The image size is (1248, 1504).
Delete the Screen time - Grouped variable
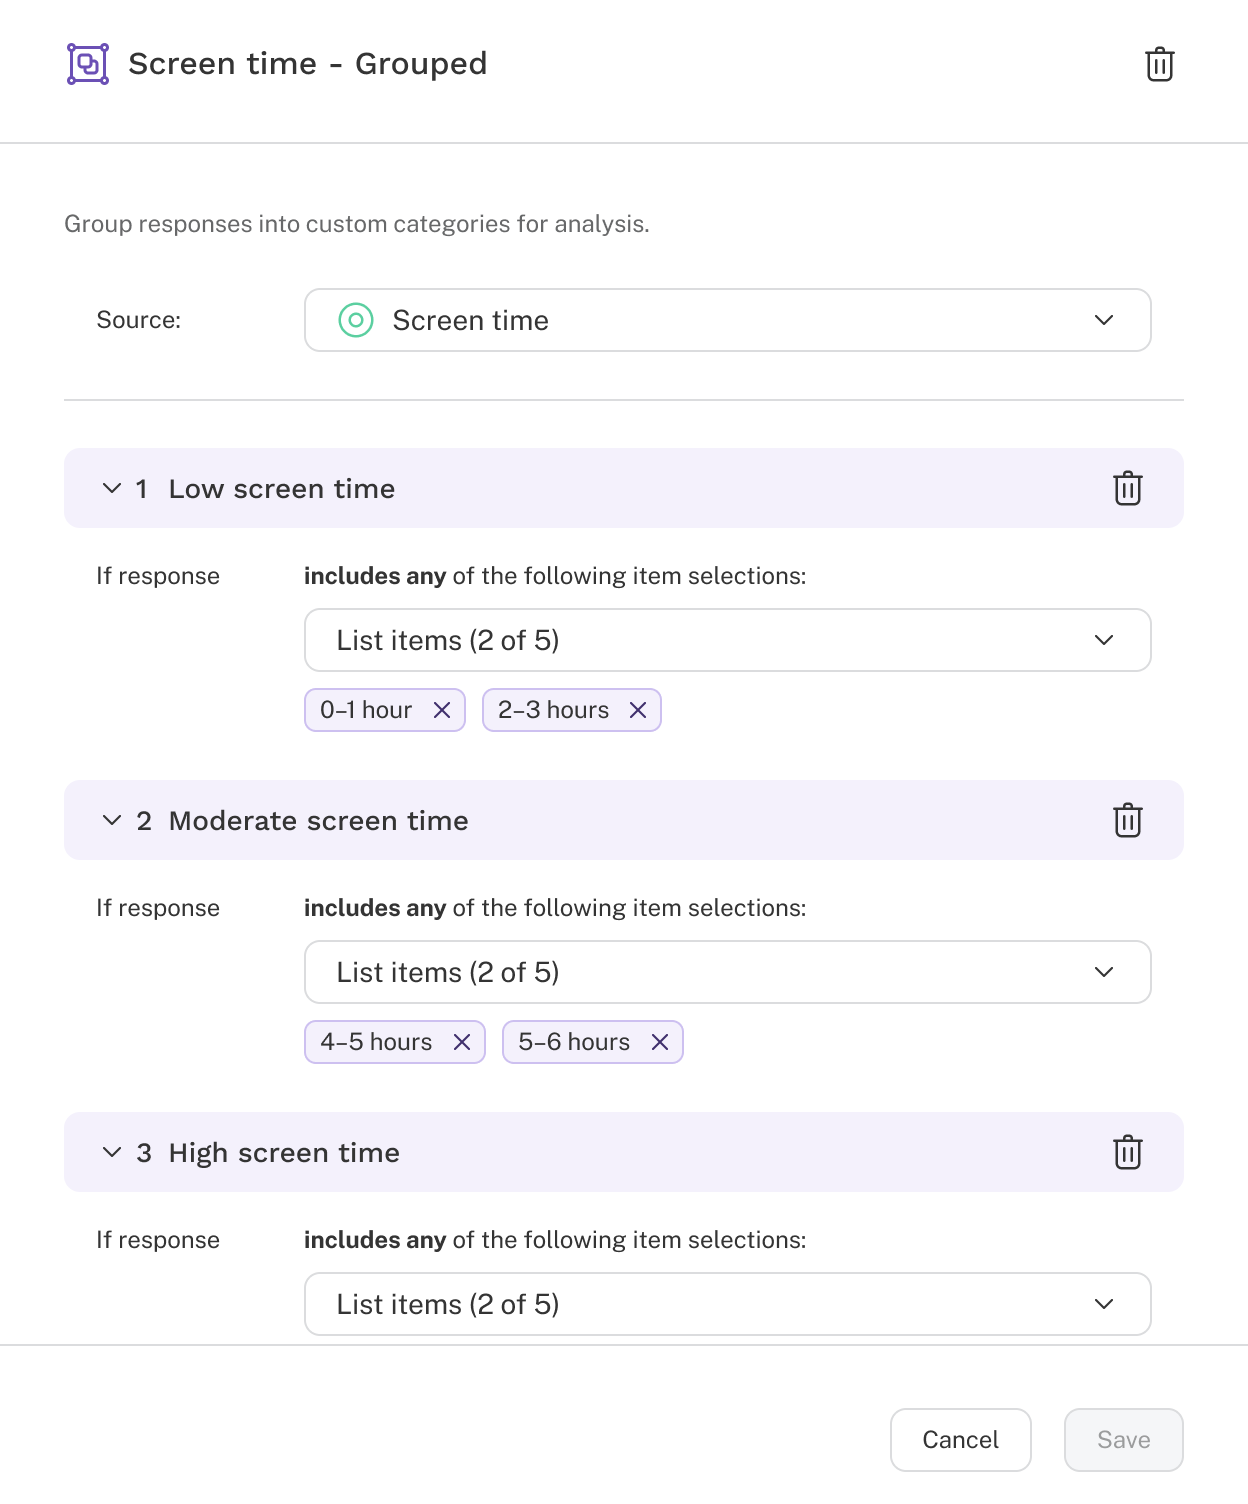pyautogui.click(x=1159, y=64)
